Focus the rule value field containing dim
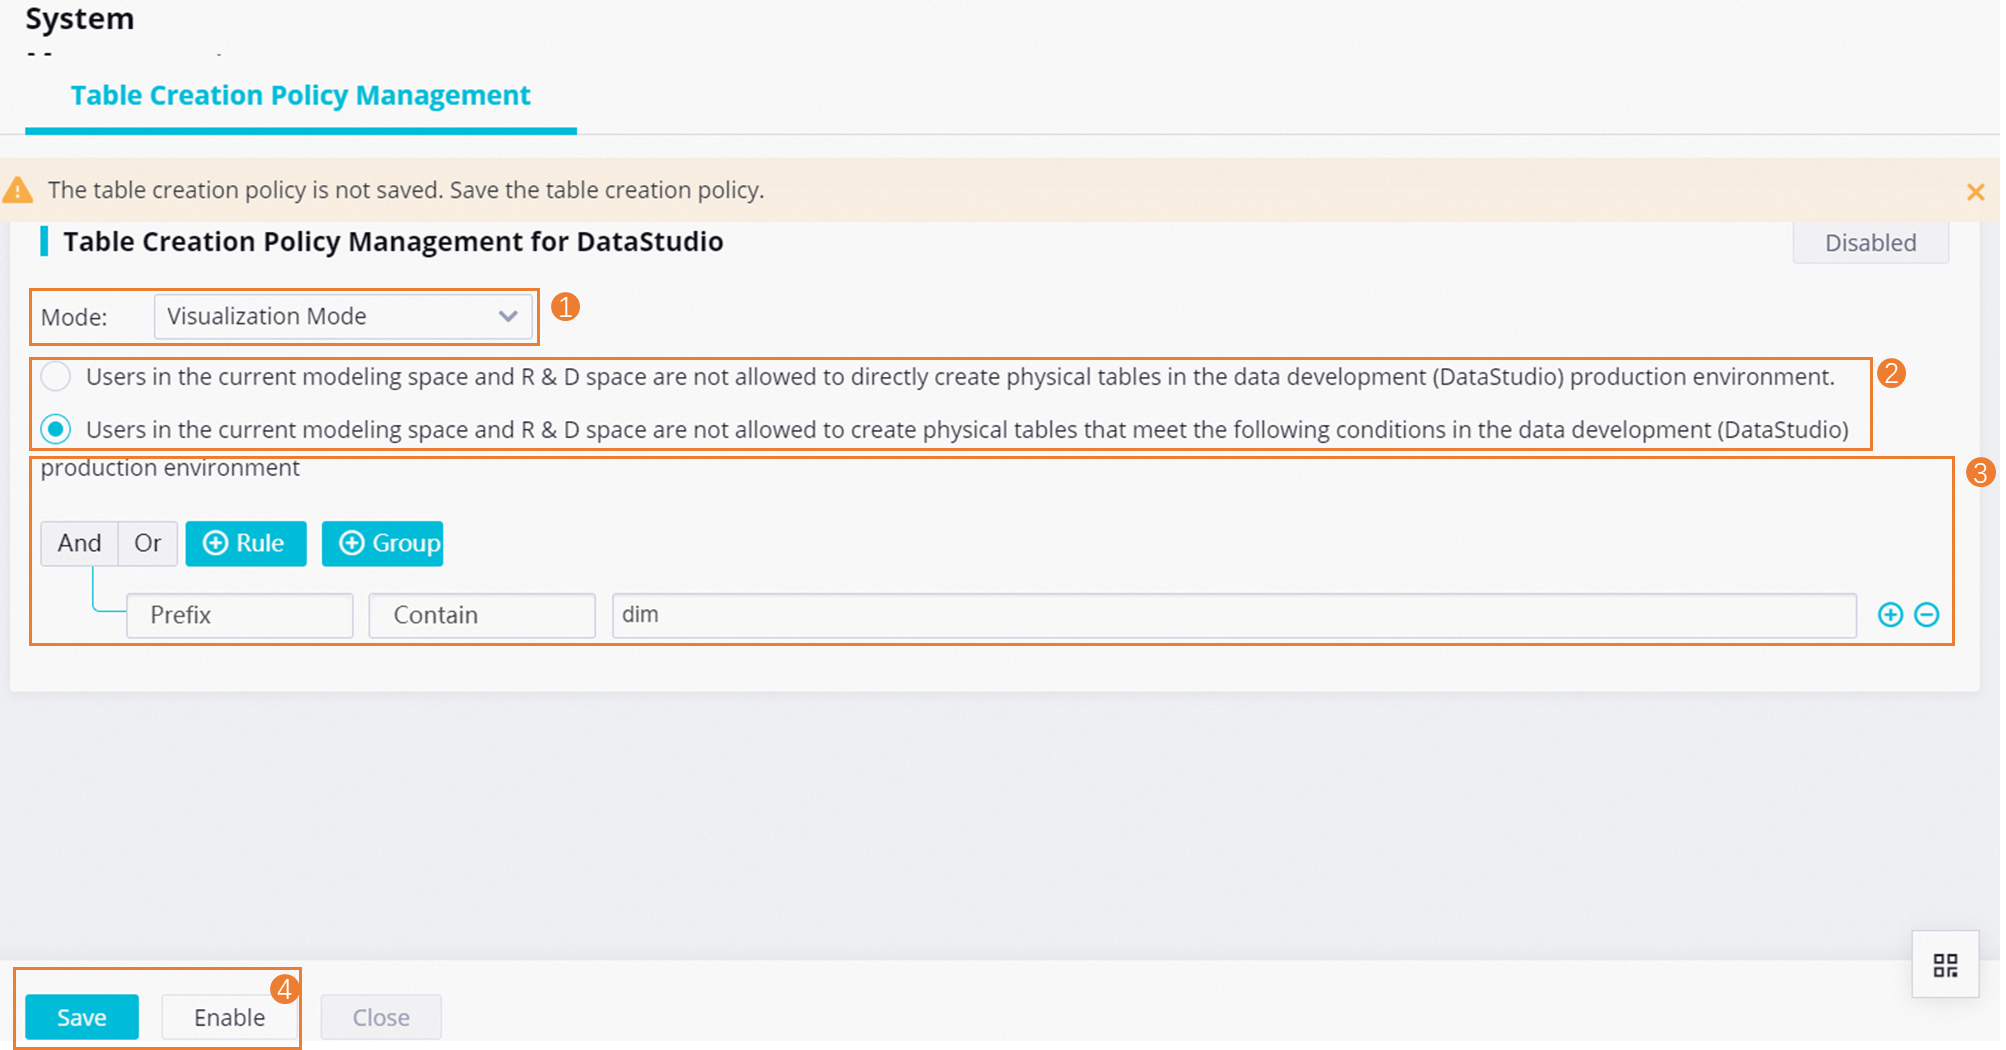Screen dimensions: 2006x1050 tap(1234, 615)
